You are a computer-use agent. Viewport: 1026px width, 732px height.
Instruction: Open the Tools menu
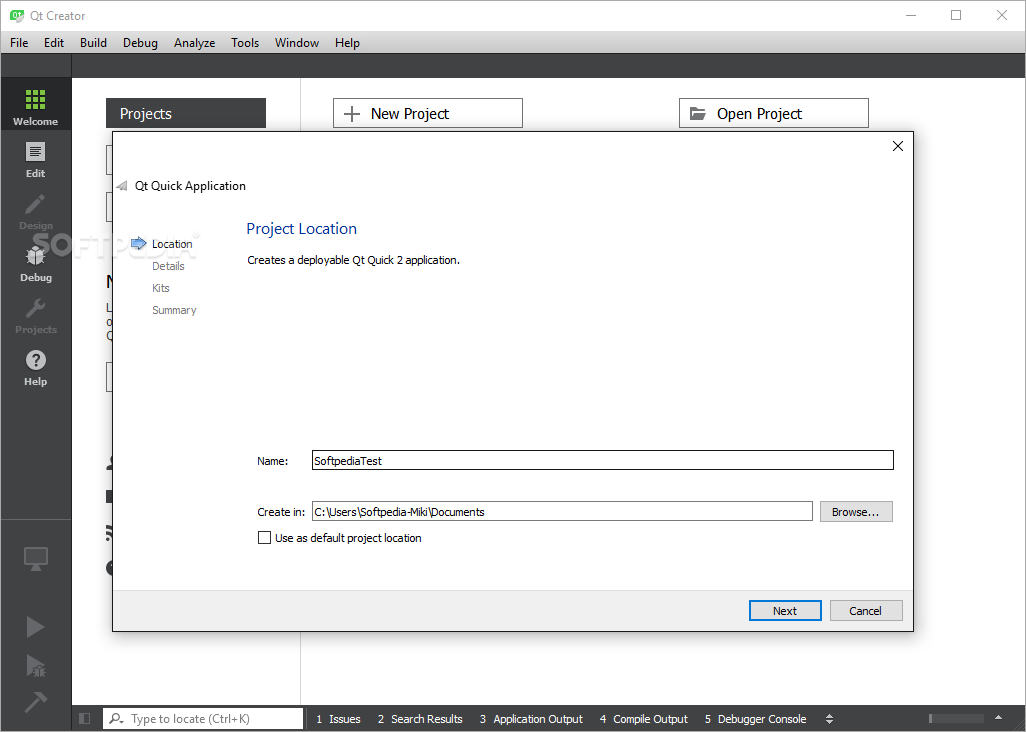(x=245, y=43)
